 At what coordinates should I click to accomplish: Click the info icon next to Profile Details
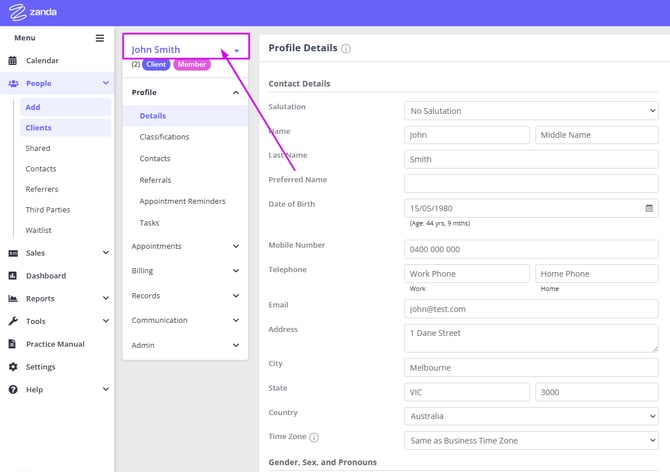pyautogui.click(x=346, y=48)
